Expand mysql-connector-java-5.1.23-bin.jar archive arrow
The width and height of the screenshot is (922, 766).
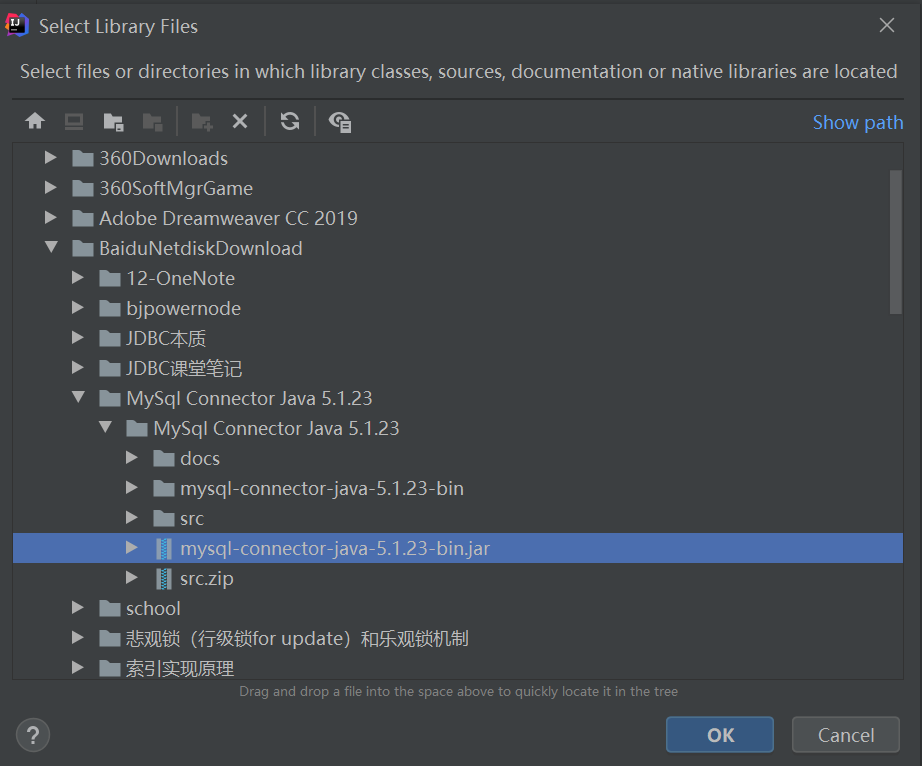point(132,547)
